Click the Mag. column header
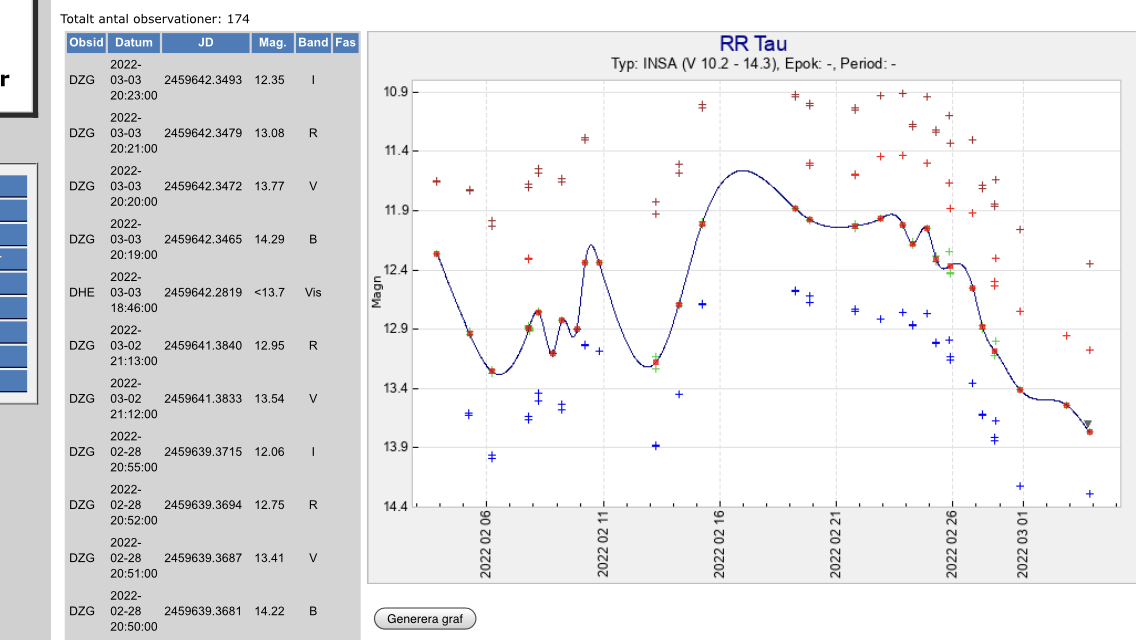Screen dimensions: 1136x640 (x=272, y=43)
